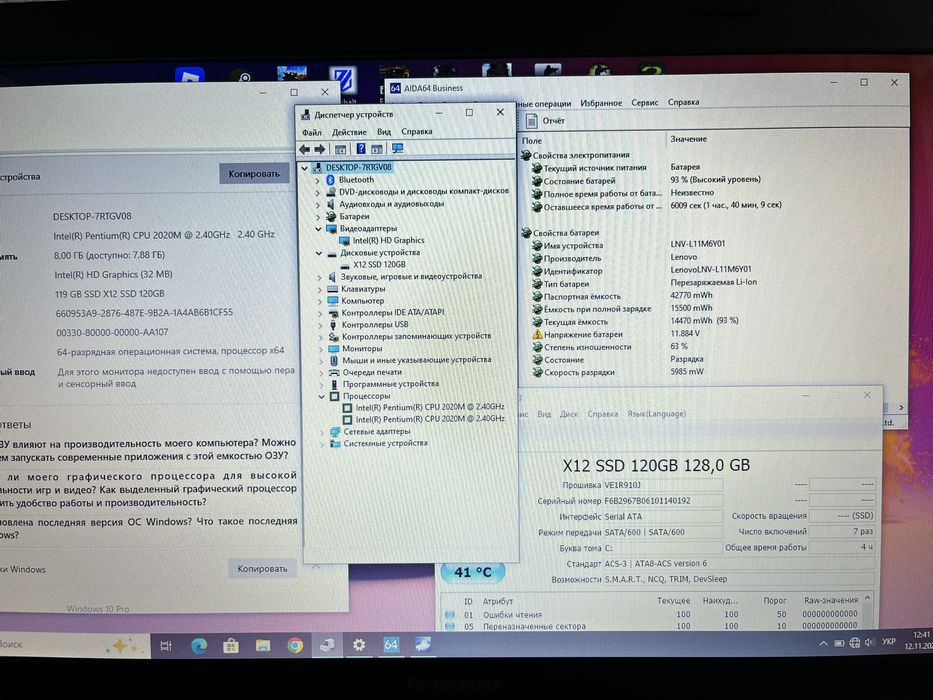Expand the Клавиатуры node
933x700 pixels.
coord(320,289)
